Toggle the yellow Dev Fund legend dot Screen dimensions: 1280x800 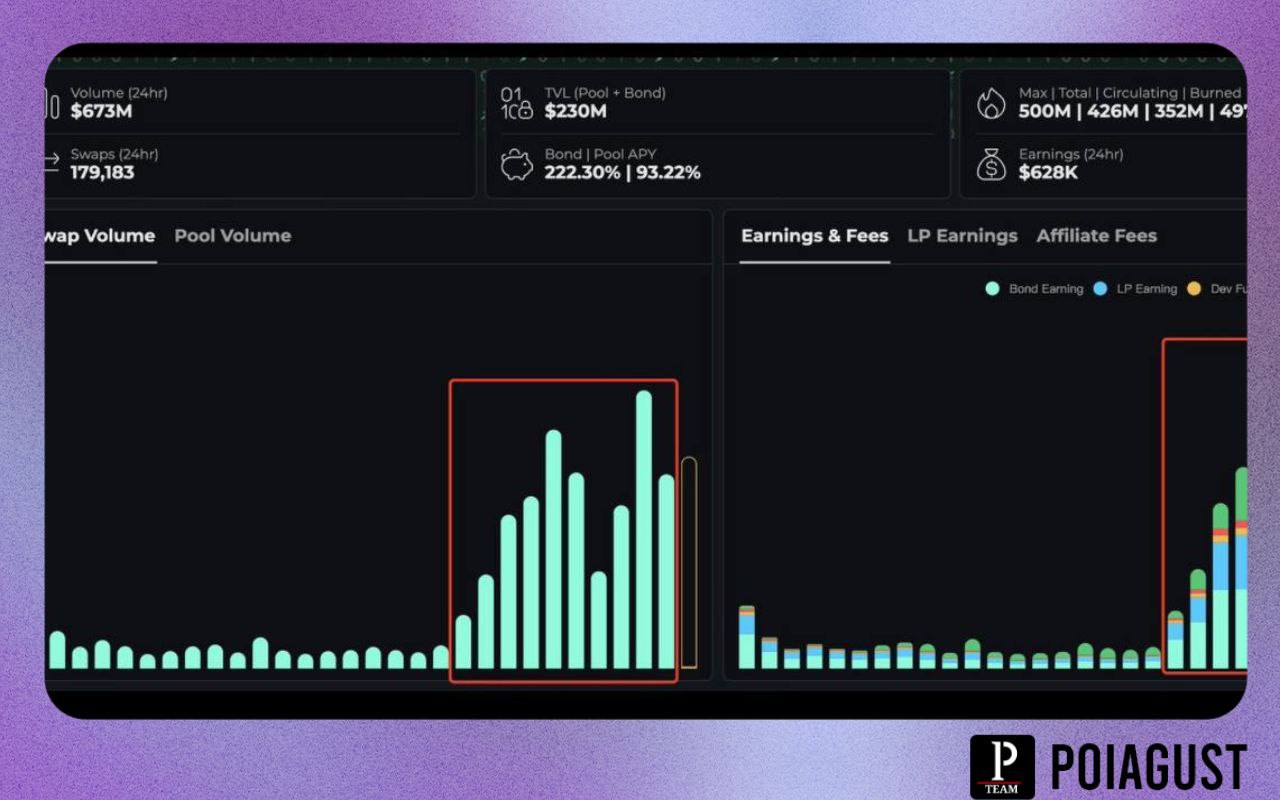coord(1194,289)
